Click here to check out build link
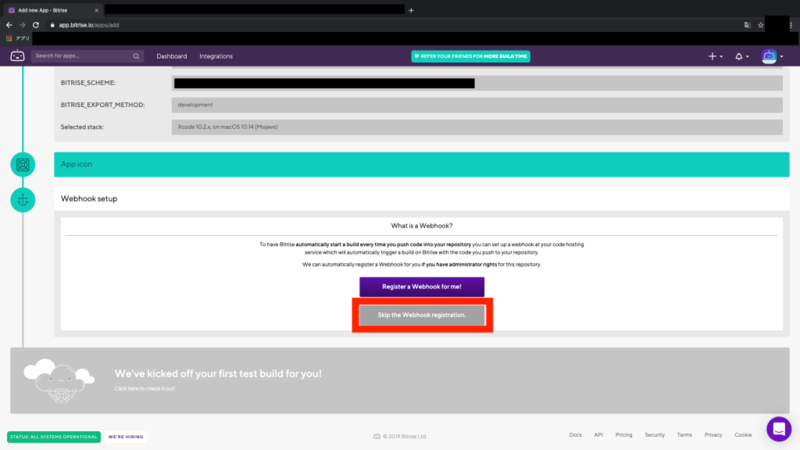The image size is (800, 450). (x=144, y=388)
